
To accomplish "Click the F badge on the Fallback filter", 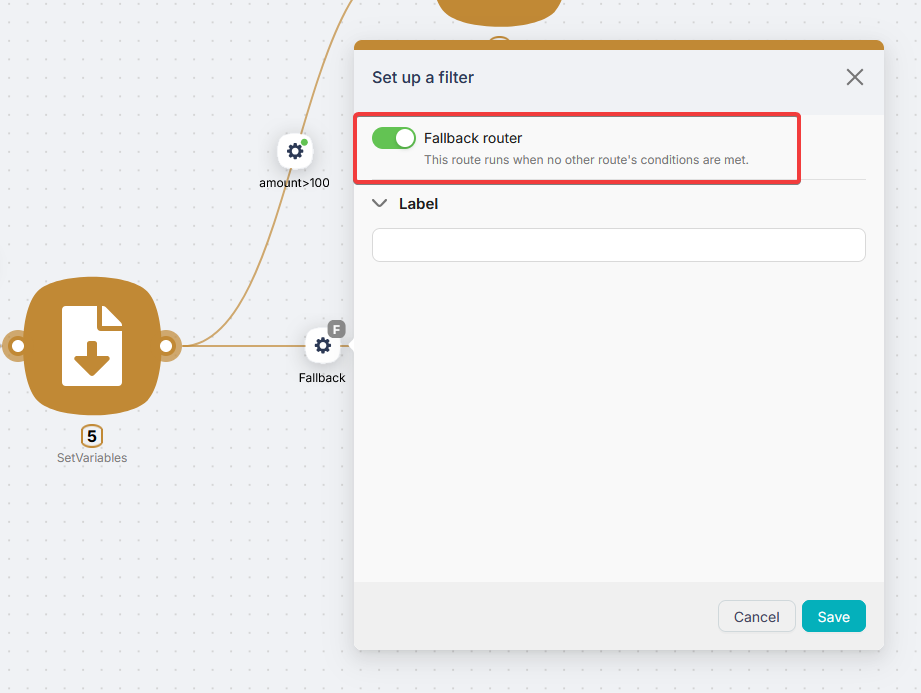I will click(336, 329).
